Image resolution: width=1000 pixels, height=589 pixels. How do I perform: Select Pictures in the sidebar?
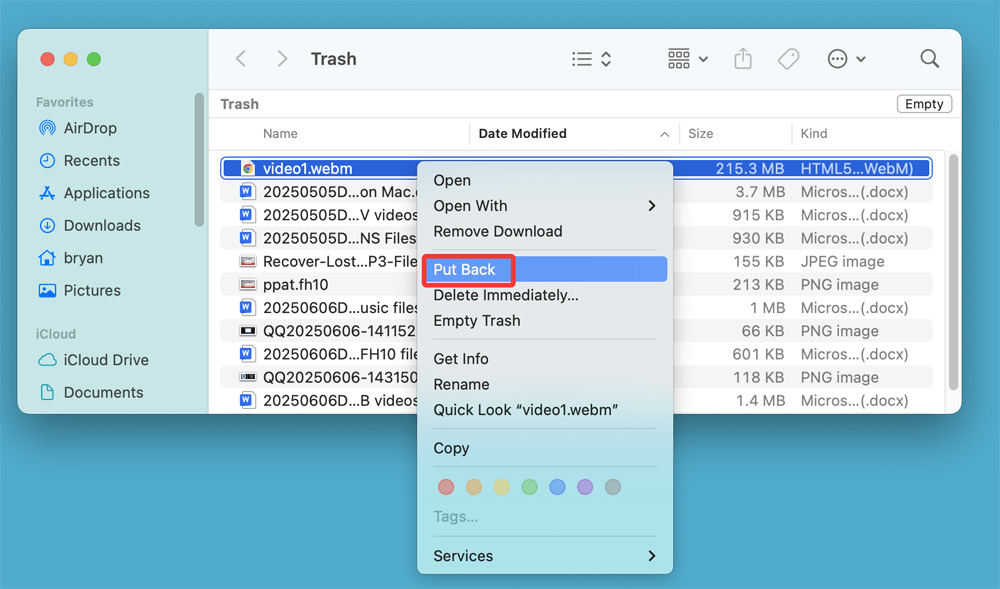click(92, 290)
